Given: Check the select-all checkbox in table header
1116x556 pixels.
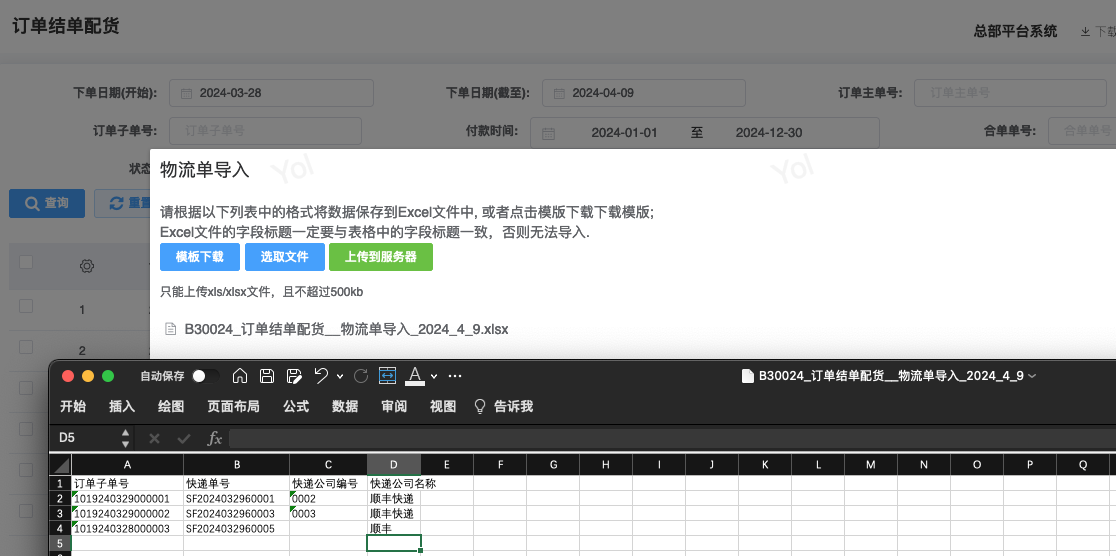Looking at the screenshot, I should 27,263.
